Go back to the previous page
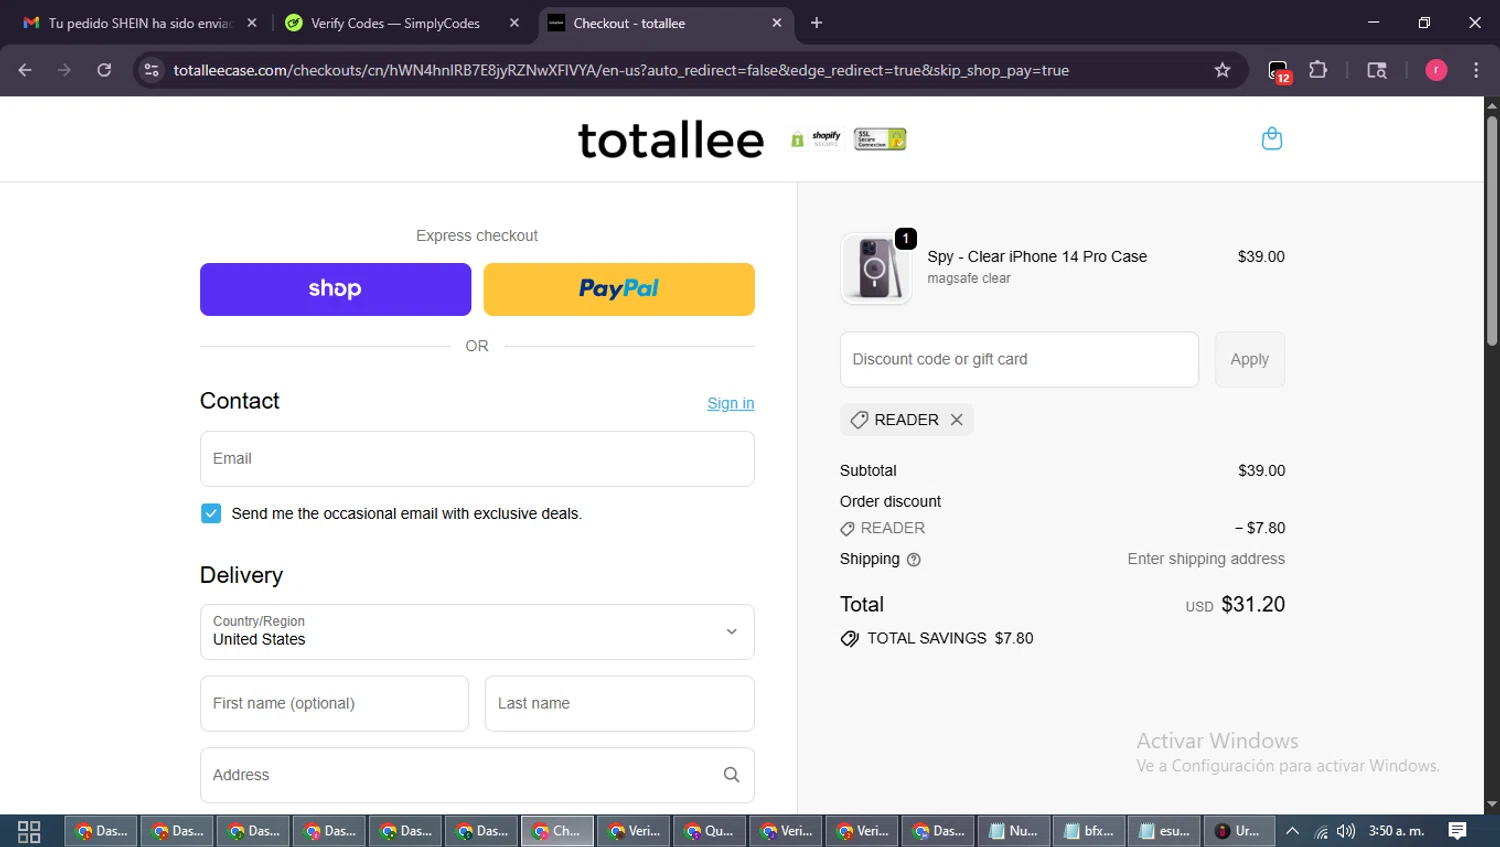Image resolution: width=1500 pixels, height=847 pixels. click(25, 70)
